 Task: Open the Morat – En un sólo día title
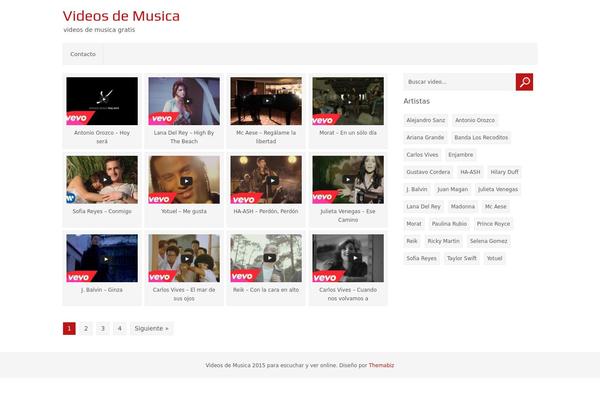tap(348, 133)
